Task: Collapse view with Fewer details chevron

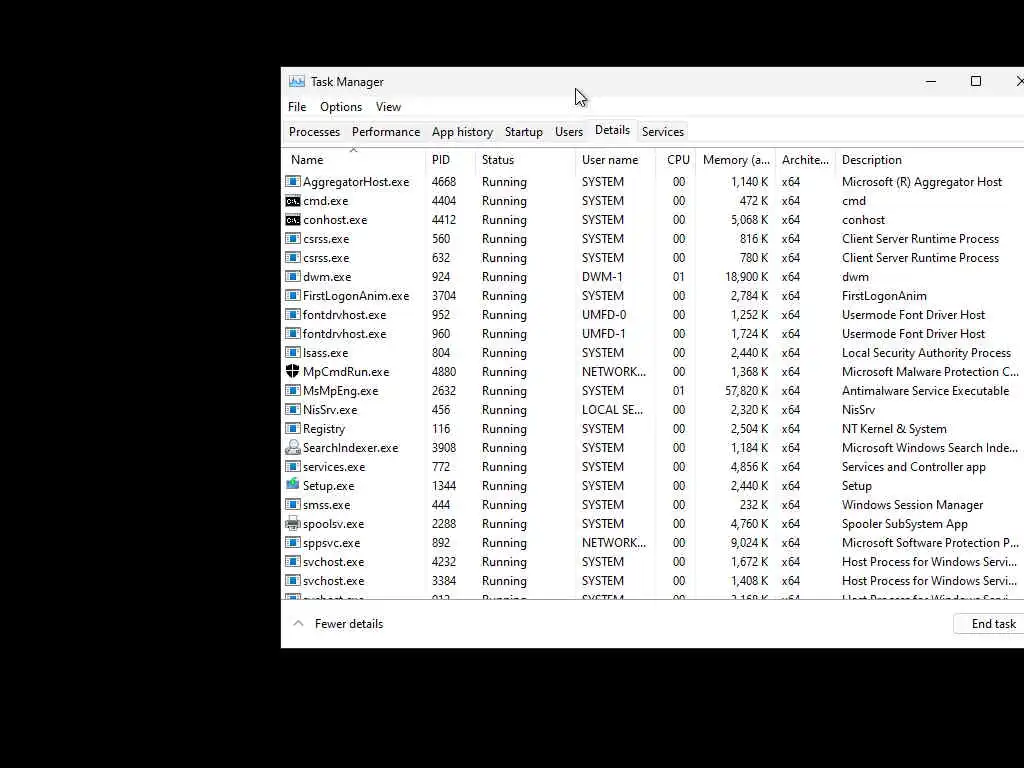Action: pos(298,623)
